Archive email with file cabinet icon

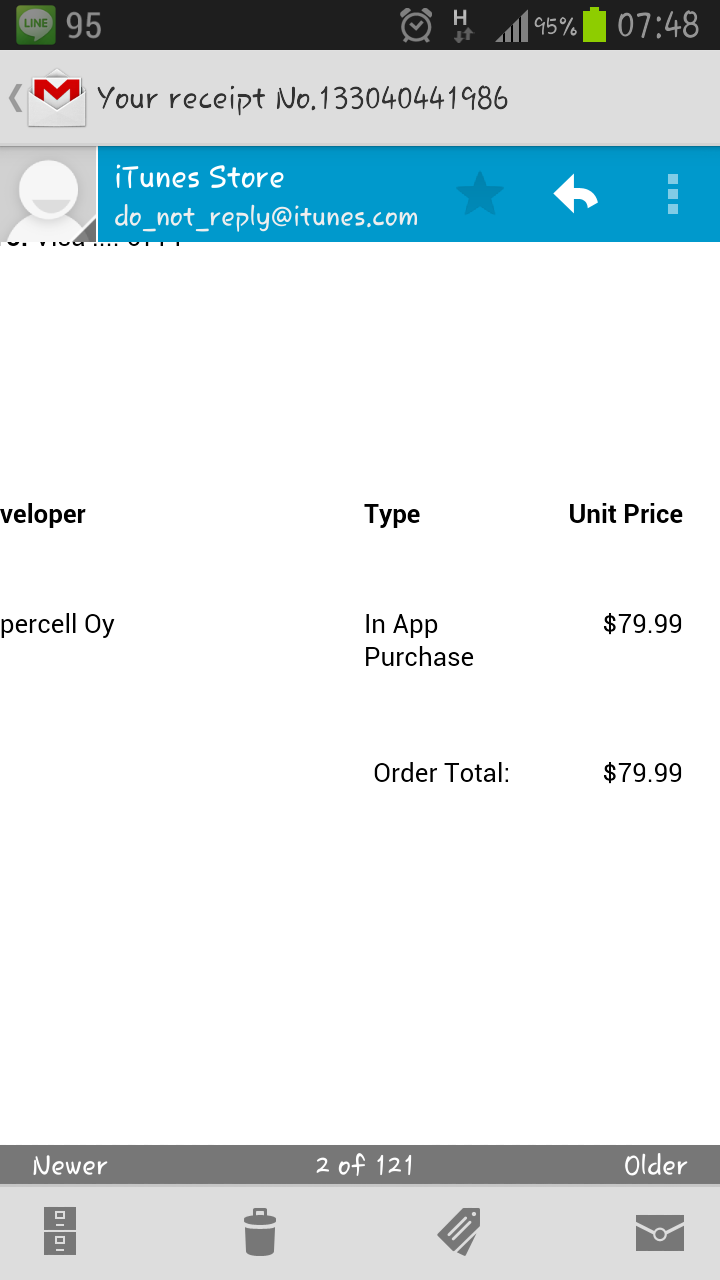pyautogui.click(x=60, y=1231)
